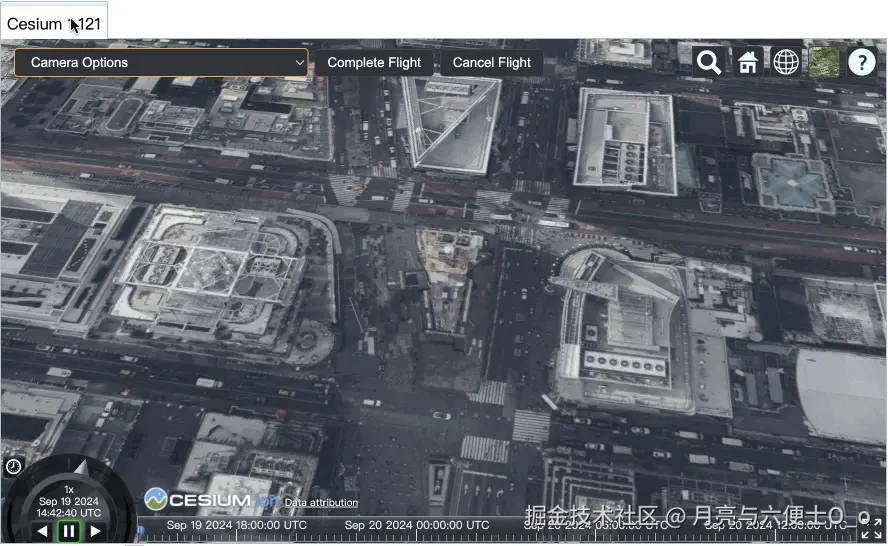The image size is (888, 546).
Task: Expand the Camera Options dropdown
Action: click(161, 62)
